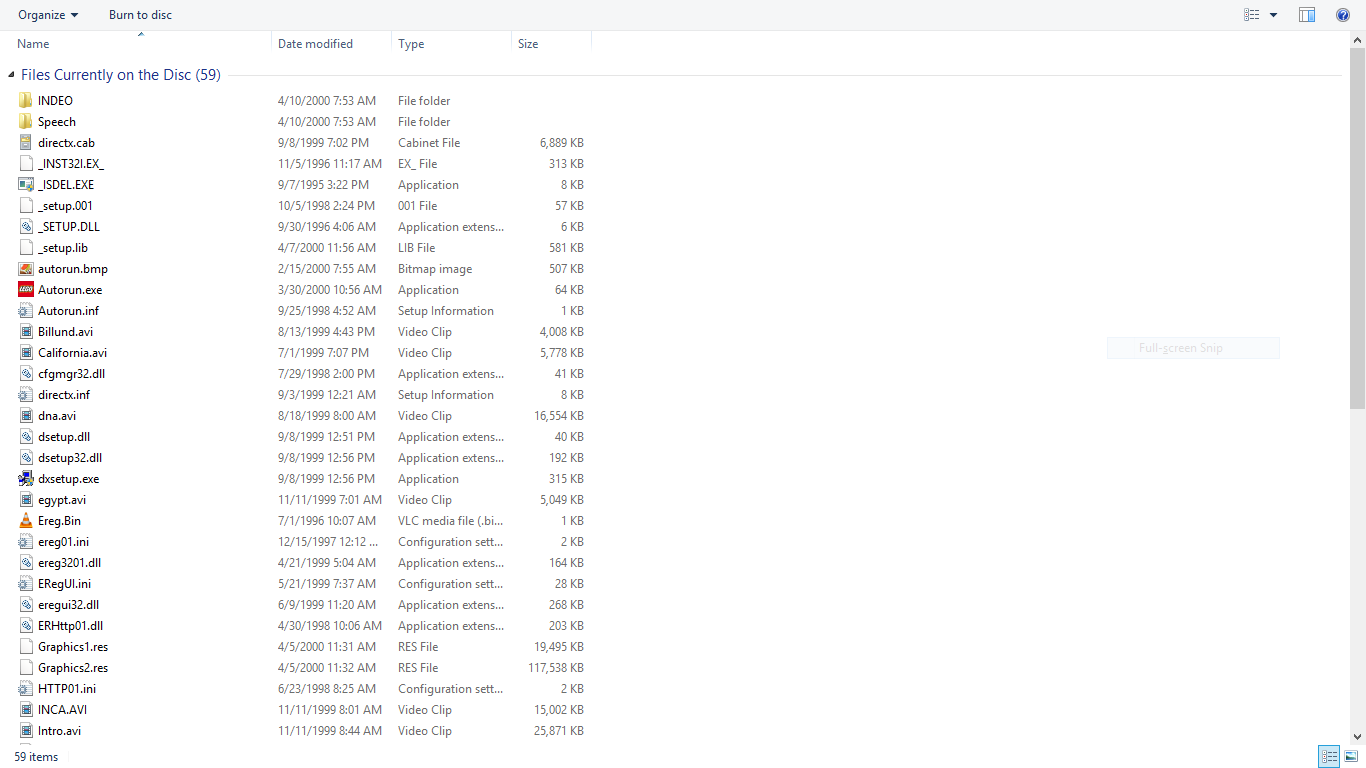Viewport: 1366px width, 768px height.
Task: Click the Bitmap image type text
Action: pyautogui.click(x=435, y=268)
